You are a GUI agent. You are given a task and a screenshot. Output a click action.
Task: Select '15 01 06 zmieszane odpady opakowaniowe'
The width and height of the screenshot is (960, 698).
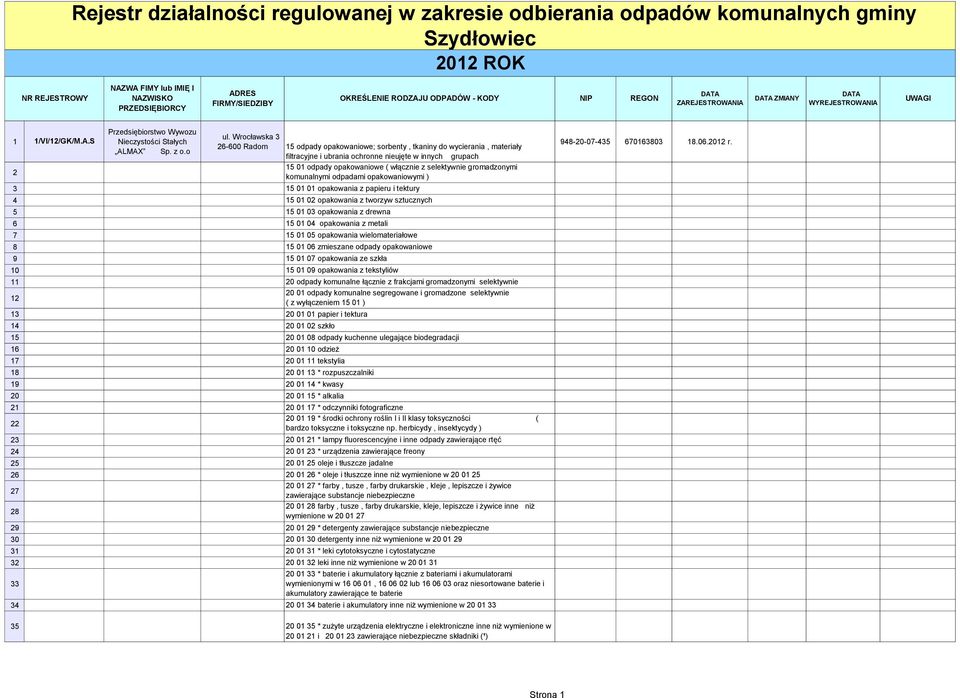tap(419, 247)
